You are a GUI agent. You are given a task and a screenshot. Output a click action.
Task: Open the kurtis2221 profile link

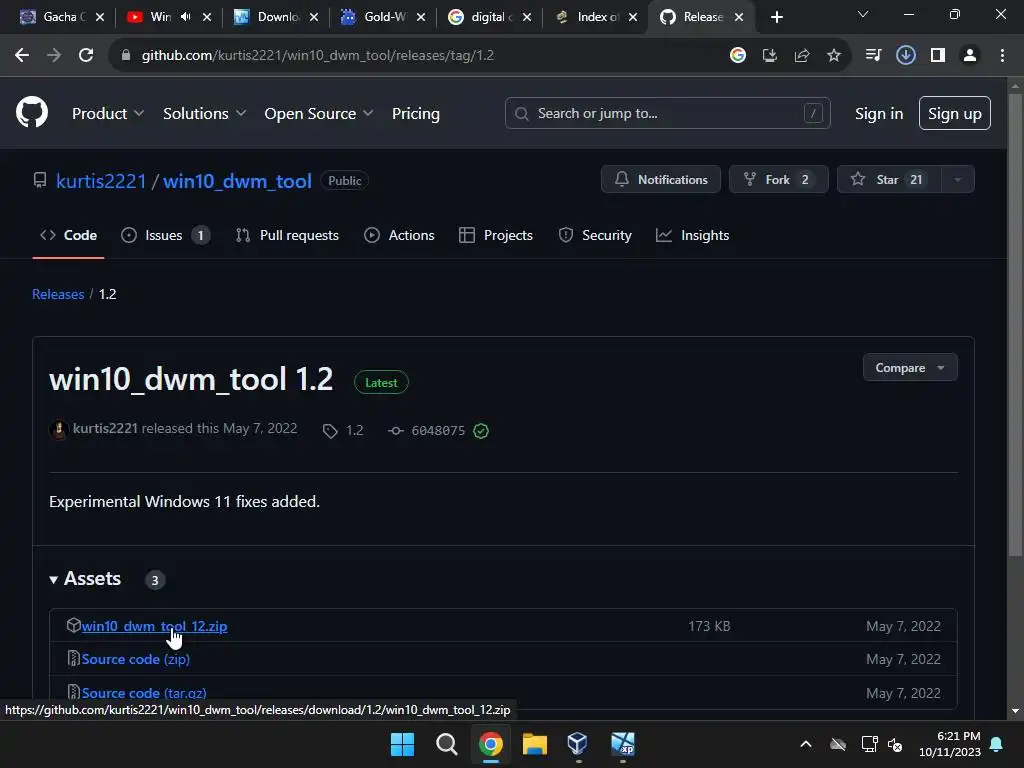[x=101, y=181]
